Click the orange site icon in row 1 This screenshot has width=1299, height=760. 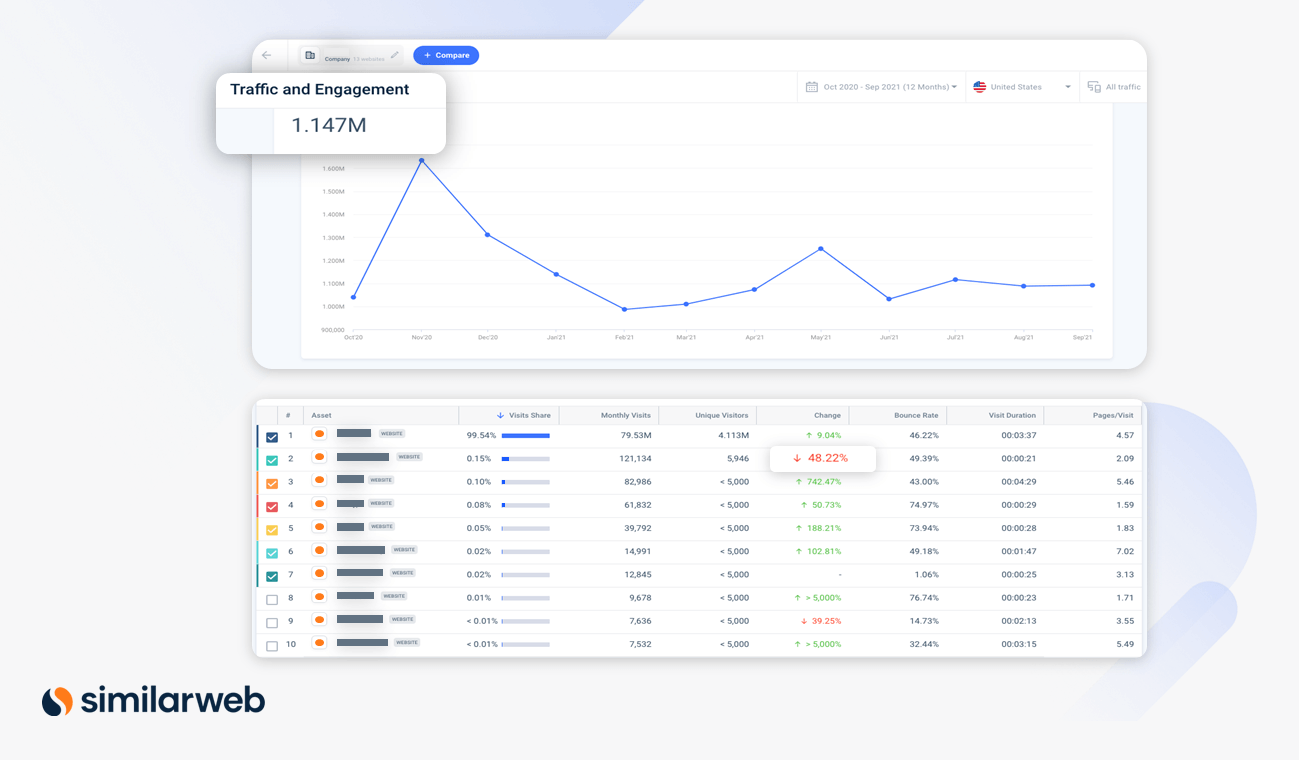coord(319,434)
